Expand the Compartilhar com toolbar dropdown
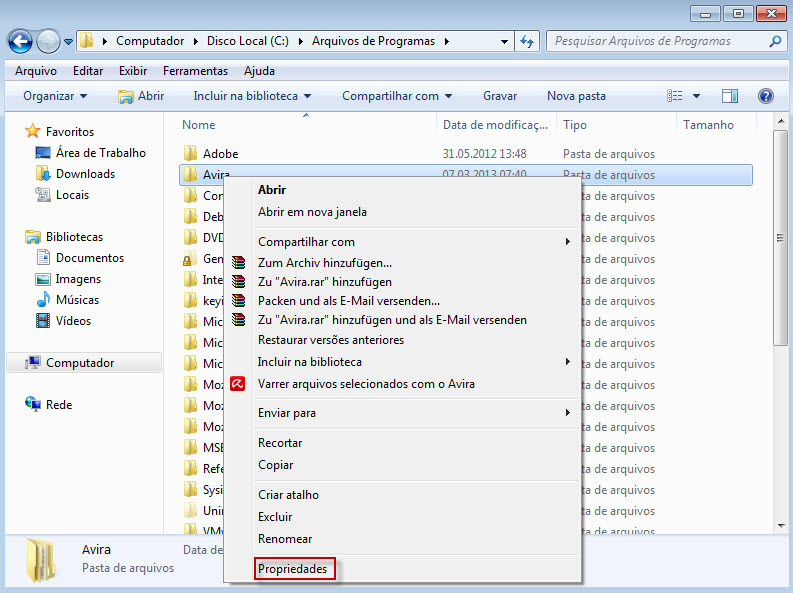 click(x=397, y=96)
